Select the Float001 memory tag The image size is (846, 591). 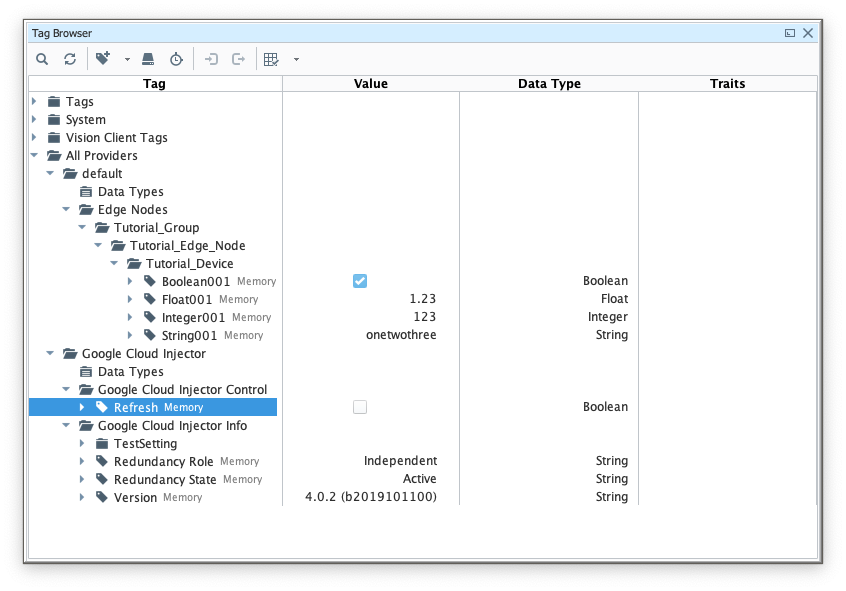[187, 299]
